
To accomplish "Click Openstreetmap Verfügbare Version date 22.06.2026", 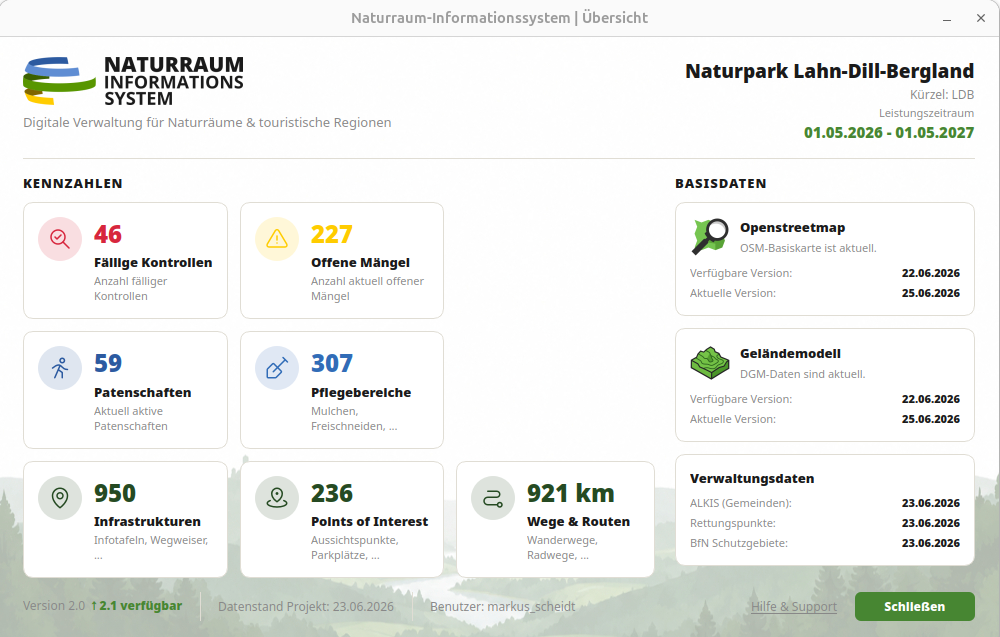I will (930, 273).
